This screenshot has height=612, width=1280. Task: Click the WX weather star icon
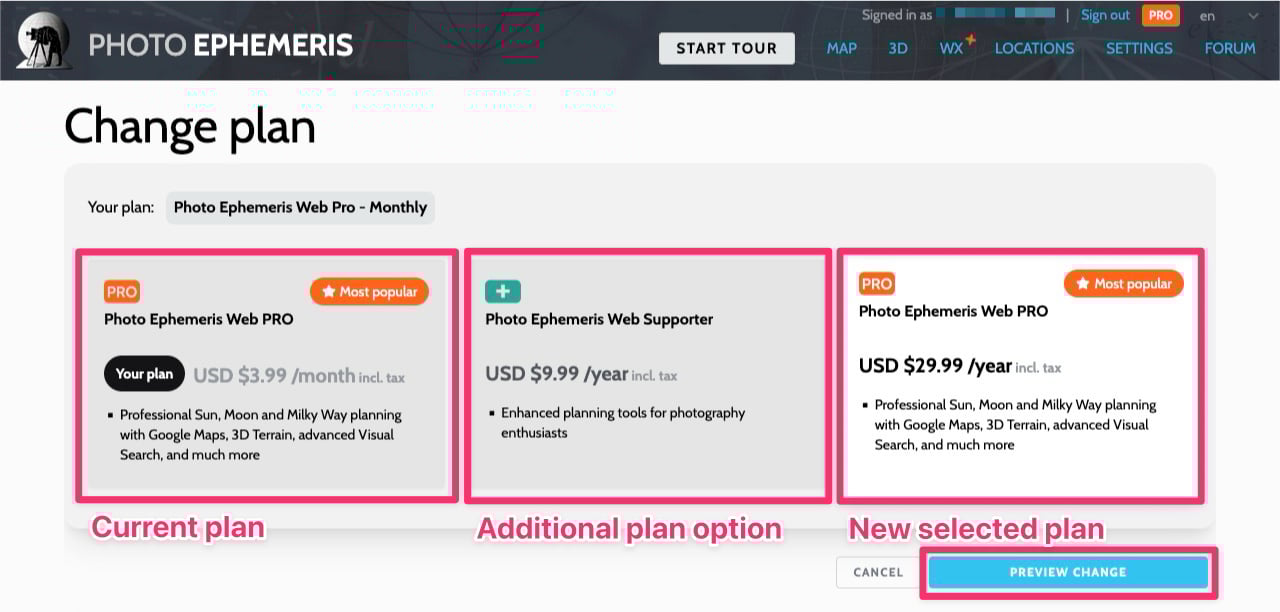[969, 40]
